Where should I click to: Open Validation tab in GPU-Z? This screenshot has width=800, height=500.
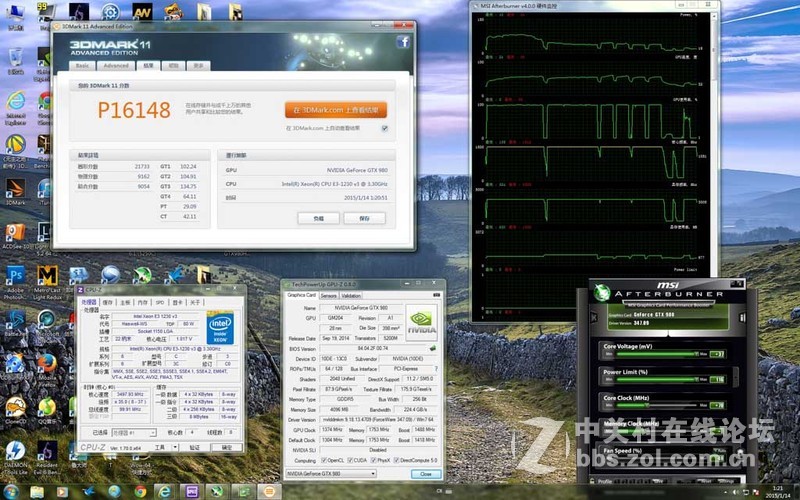(x=351, y=295)
